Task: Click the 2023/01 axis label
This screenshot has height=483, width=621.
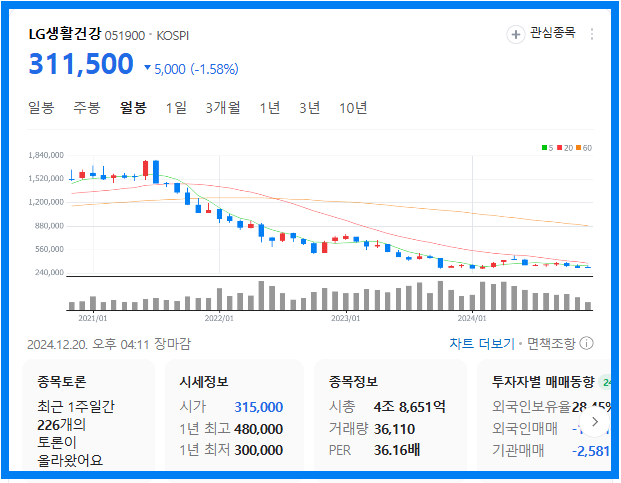Action: (x=345, y=318)
